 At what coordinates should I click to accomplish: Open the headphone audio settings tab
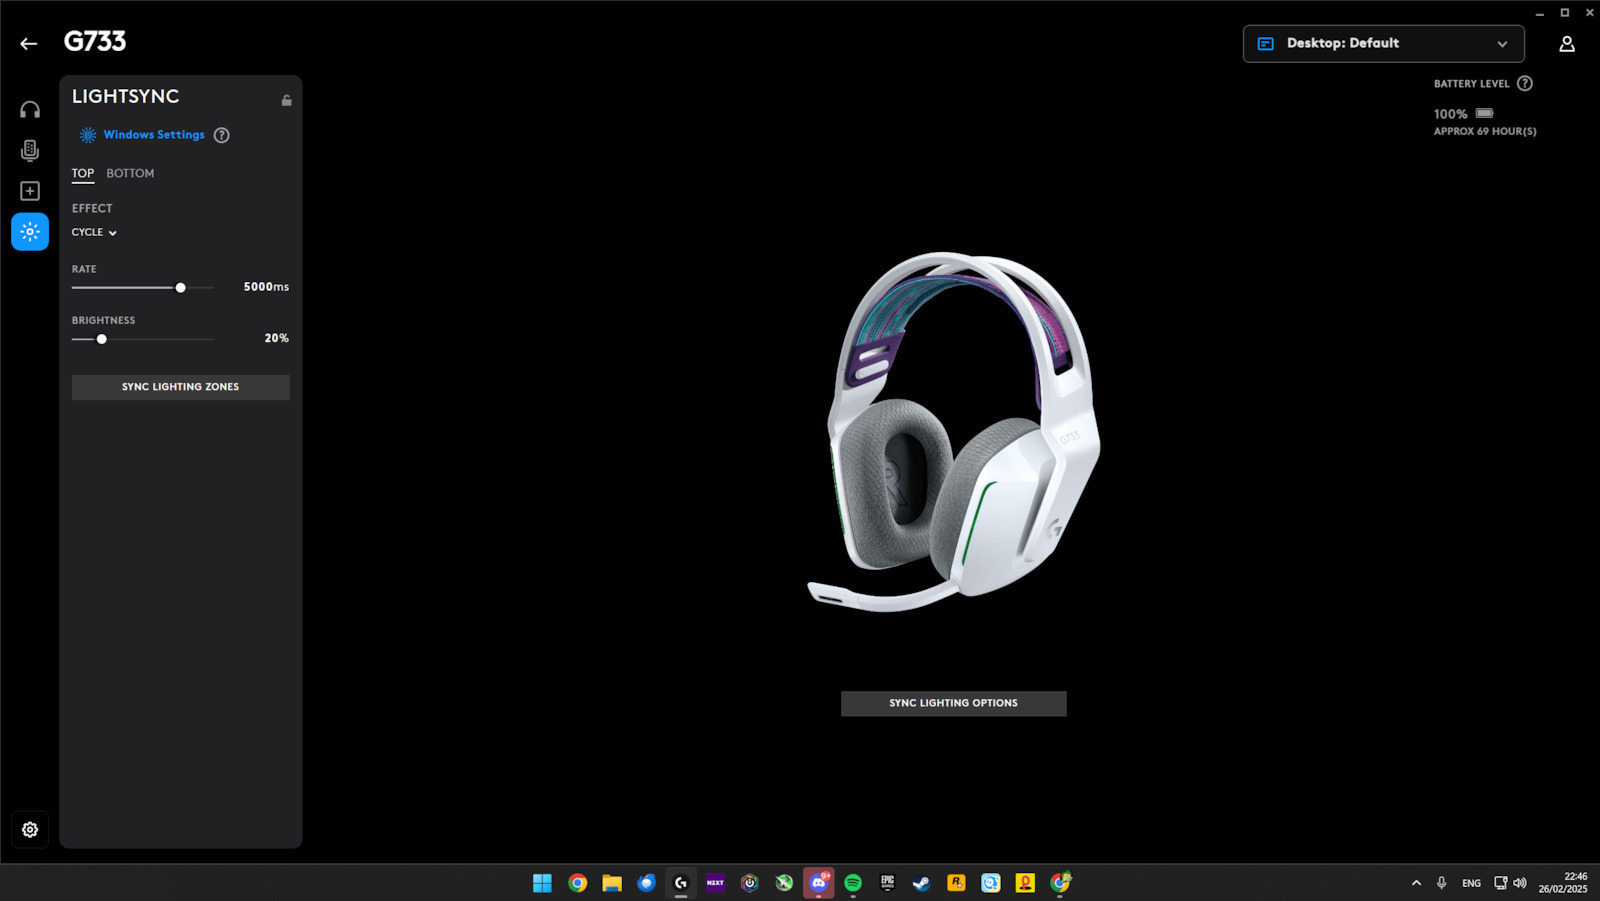[30, 110]
